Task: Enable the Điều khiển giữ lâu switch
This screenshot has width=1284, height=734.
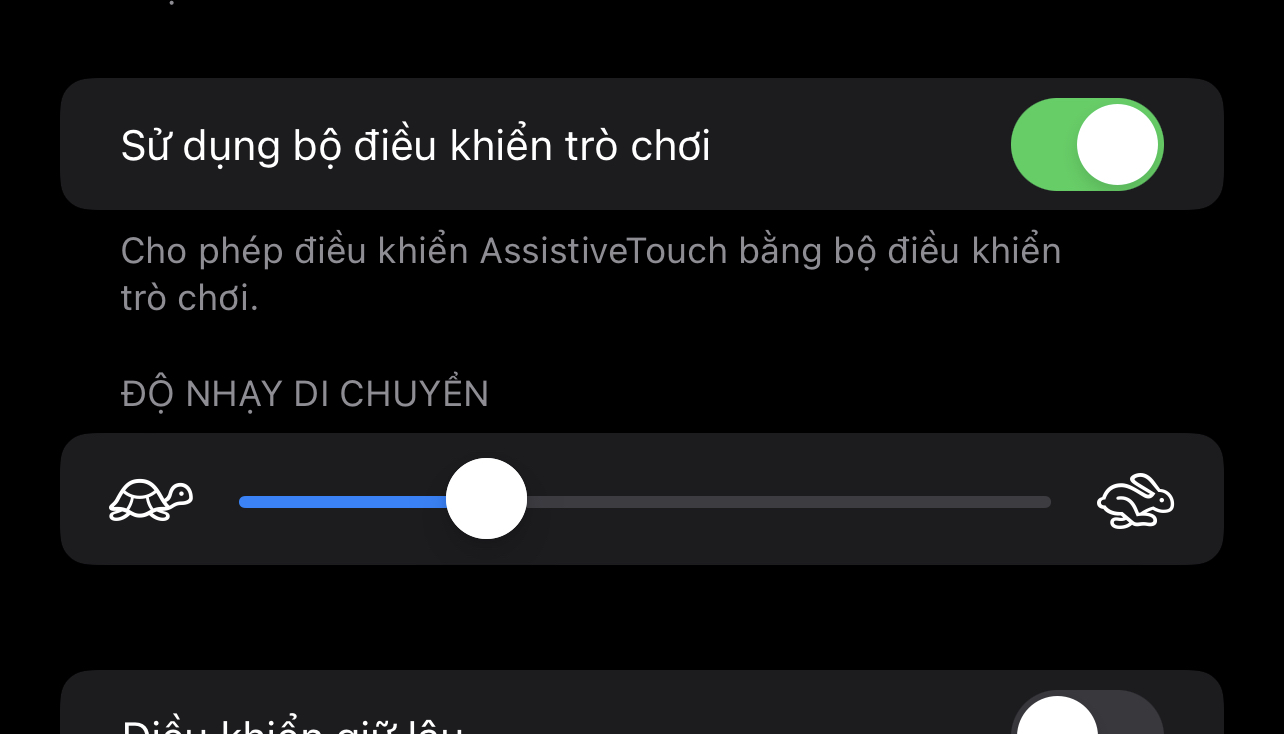Action: (x=1087, y=713)
